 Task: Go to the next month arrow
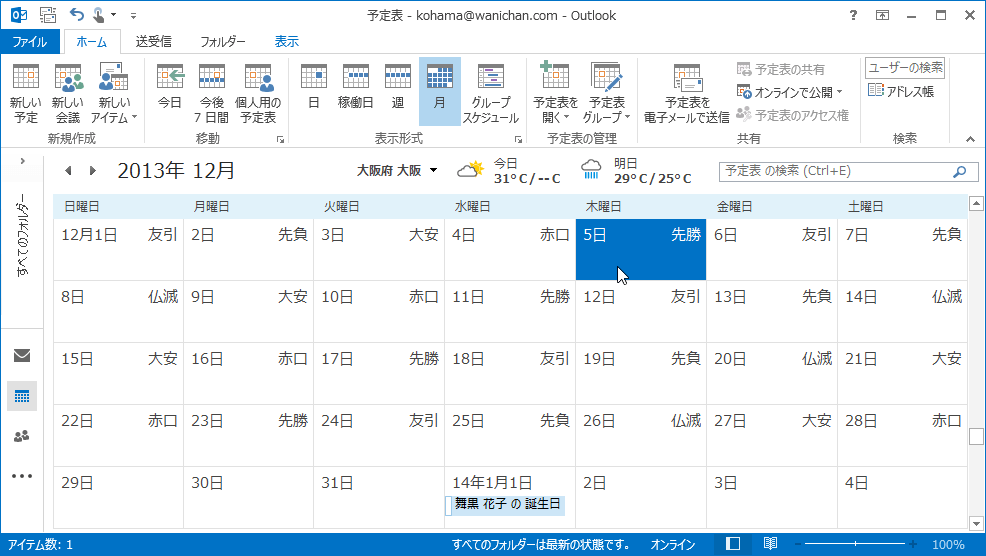click(x=92, y=170)
